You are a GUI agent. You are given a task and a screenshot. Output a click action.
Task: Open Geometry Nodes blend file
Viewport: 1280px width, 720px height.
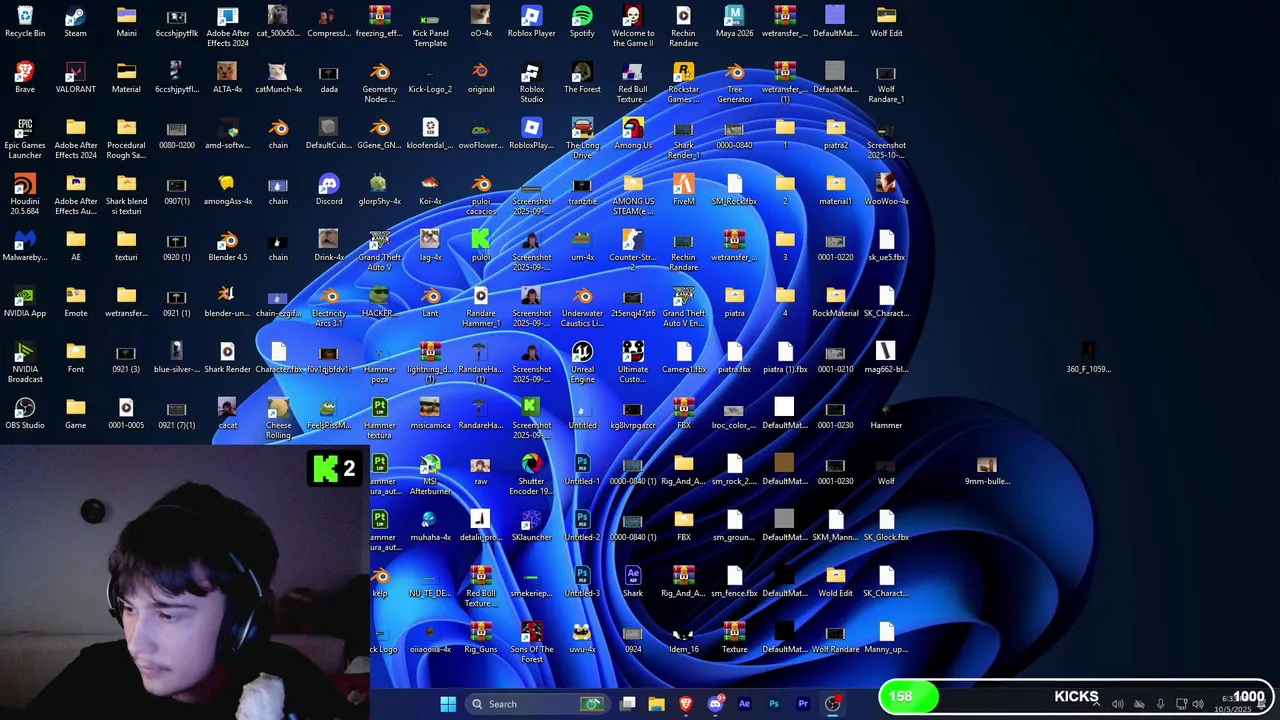pos(380,83)
